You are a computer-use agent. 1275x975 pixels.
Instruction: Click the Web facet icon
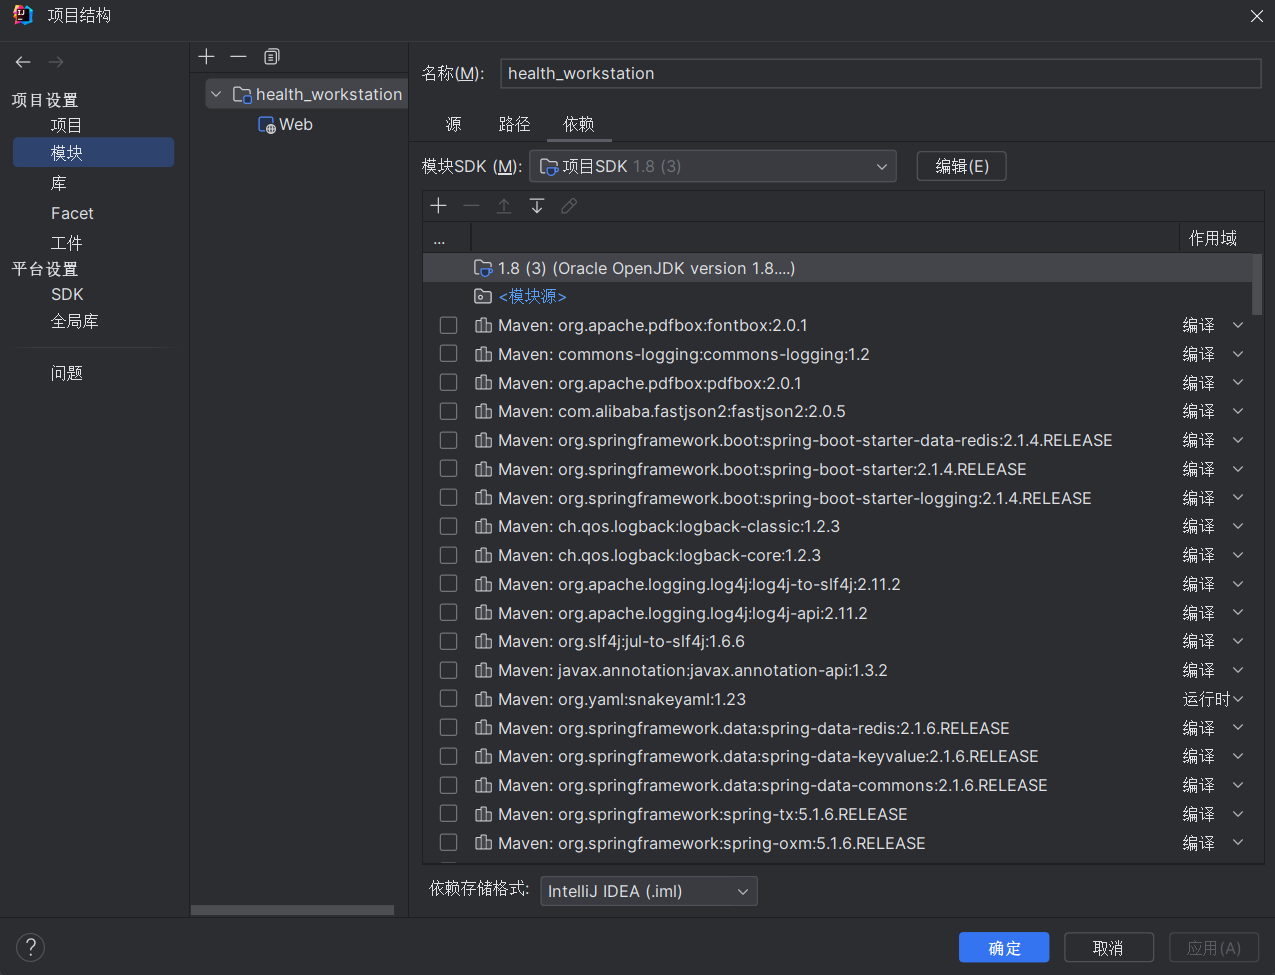[x=267, y=125]
